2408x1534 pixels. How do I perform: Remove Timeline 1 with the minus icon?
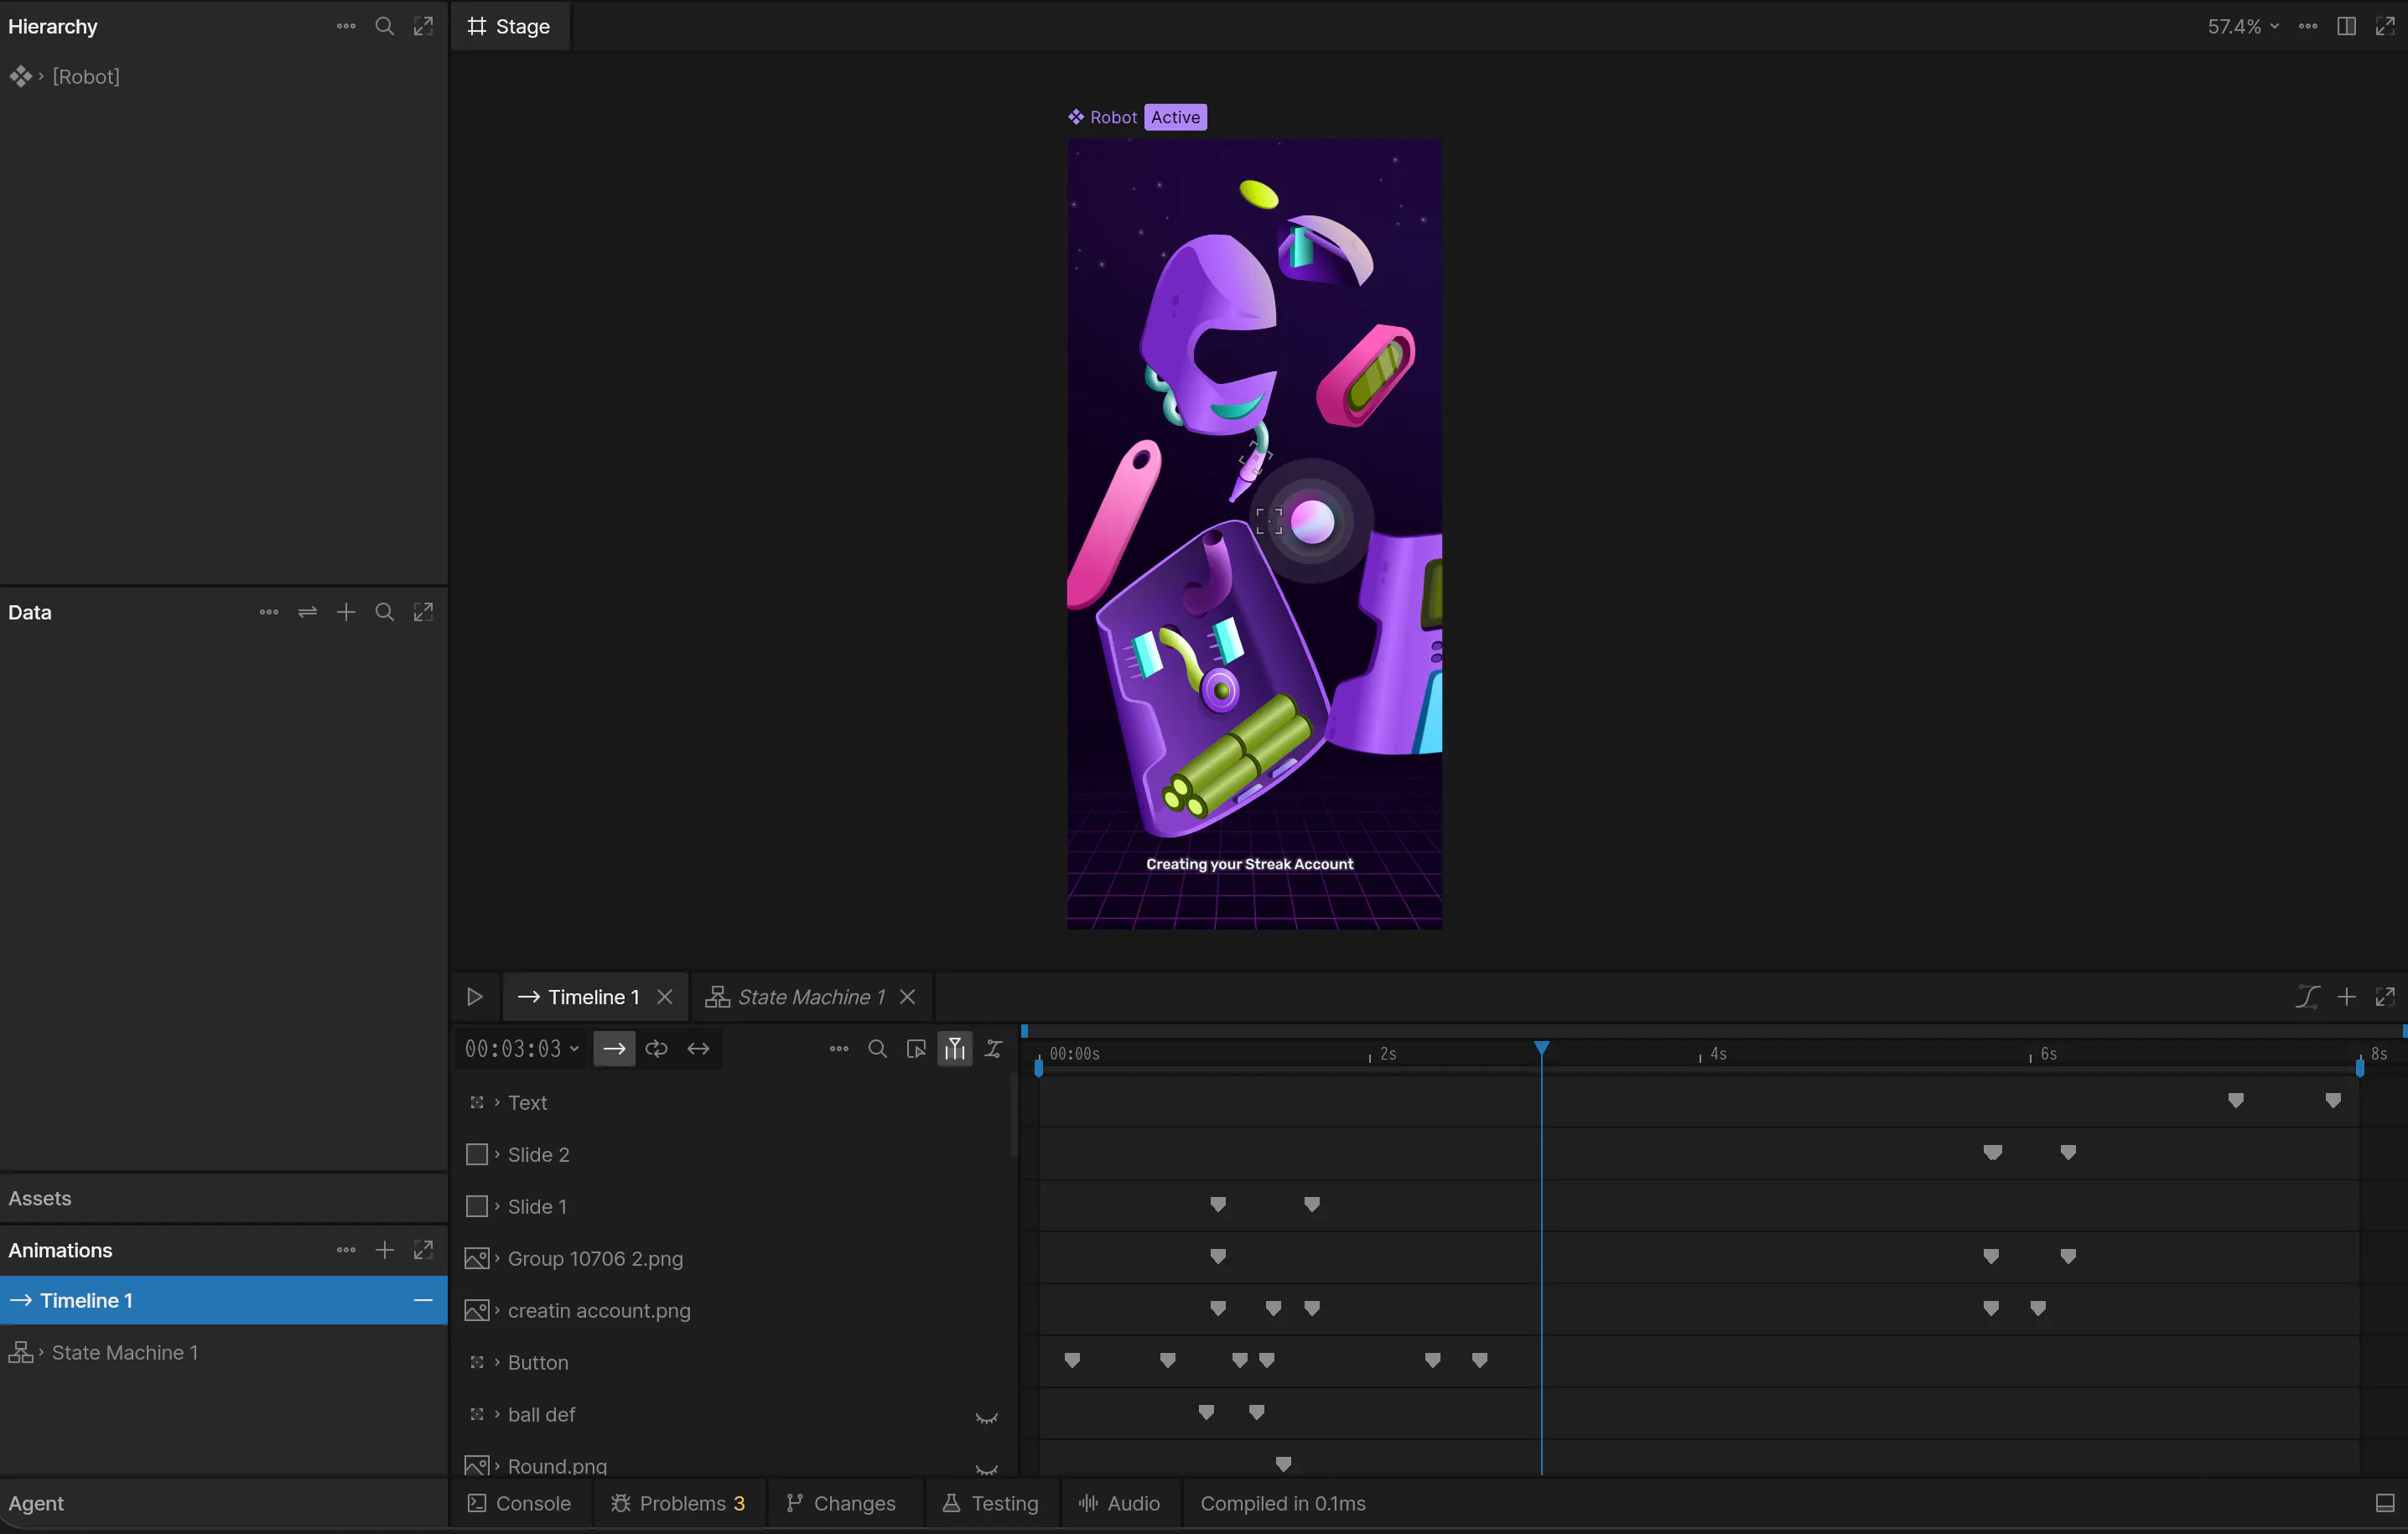tap(423, 1300)
